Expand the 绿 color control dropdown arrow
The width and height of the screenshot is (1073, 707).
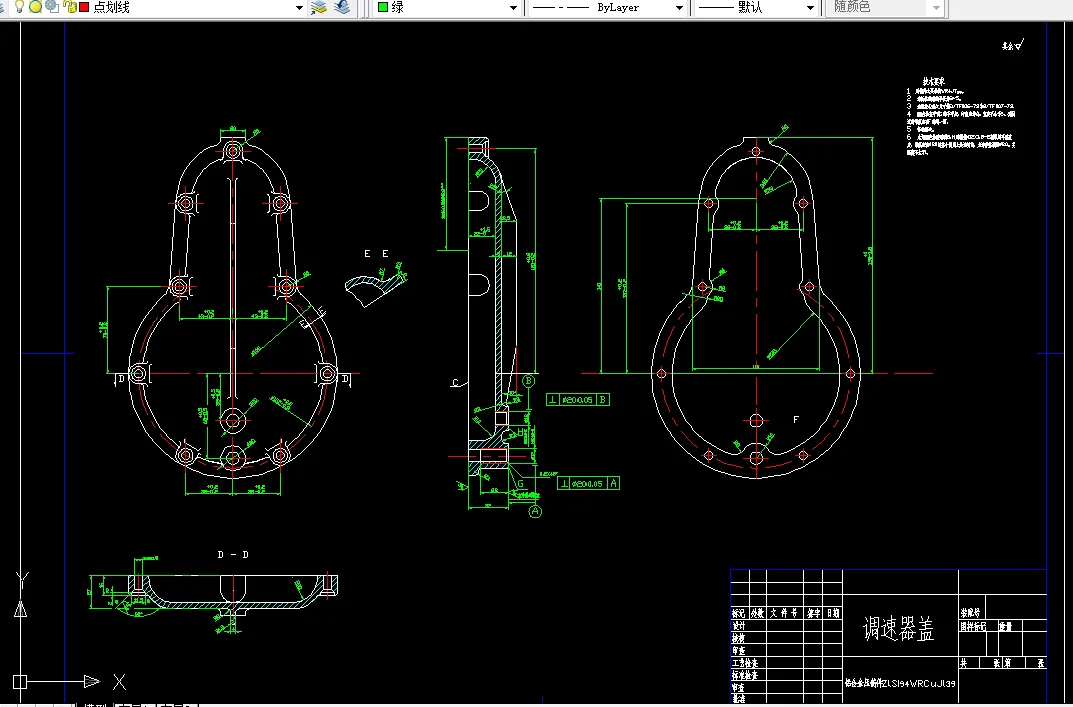tap(513, 8)
